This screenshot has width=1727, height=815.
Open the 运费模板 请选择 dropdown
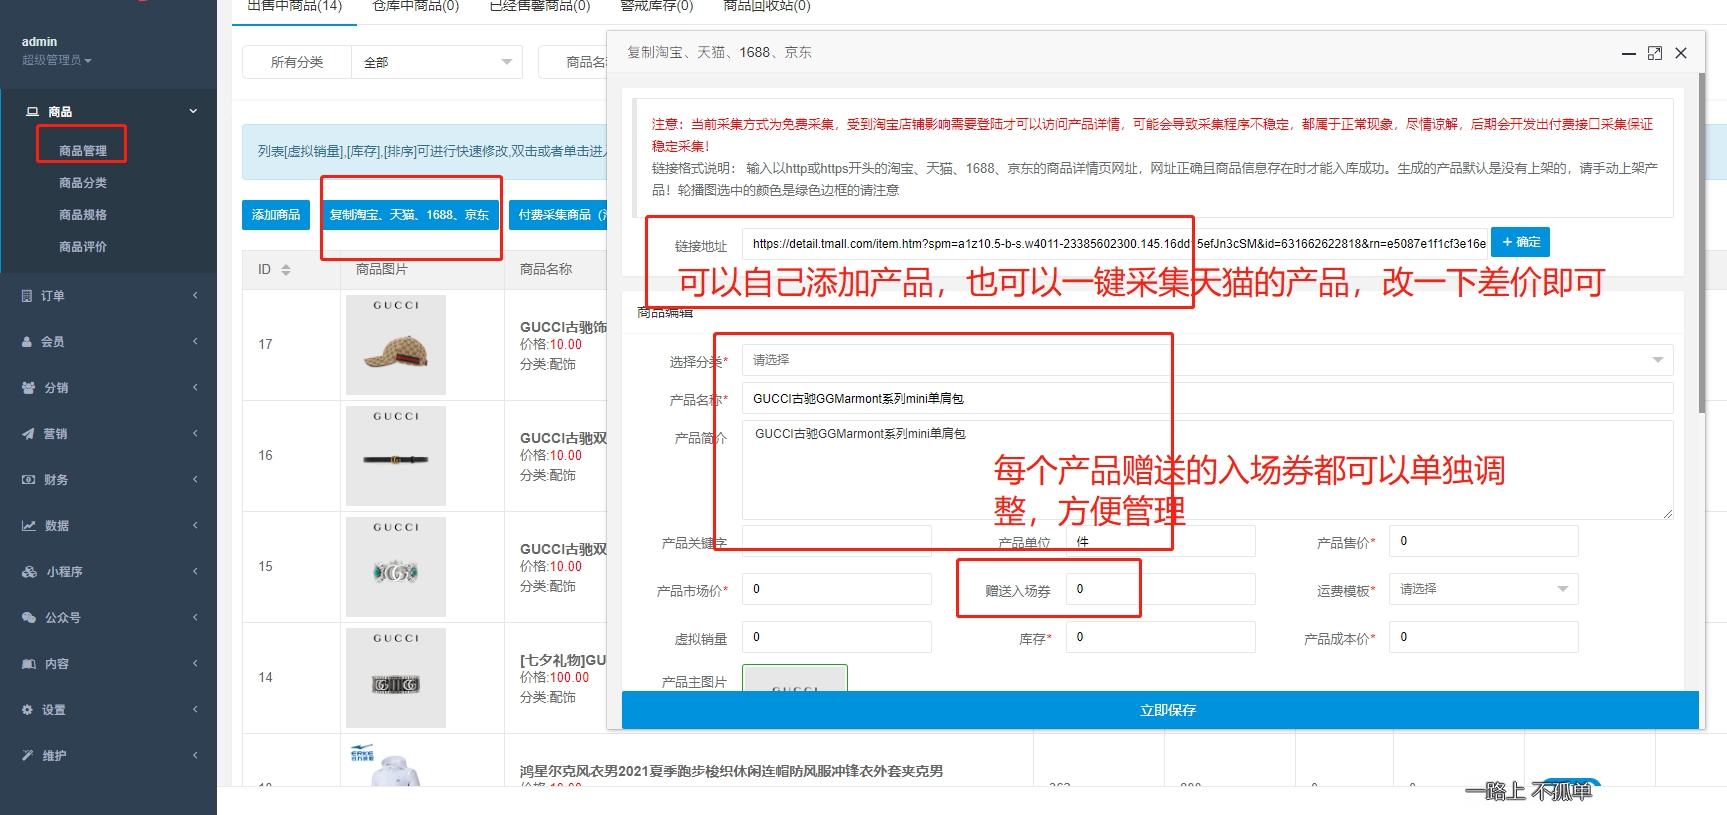[1484, 589]
